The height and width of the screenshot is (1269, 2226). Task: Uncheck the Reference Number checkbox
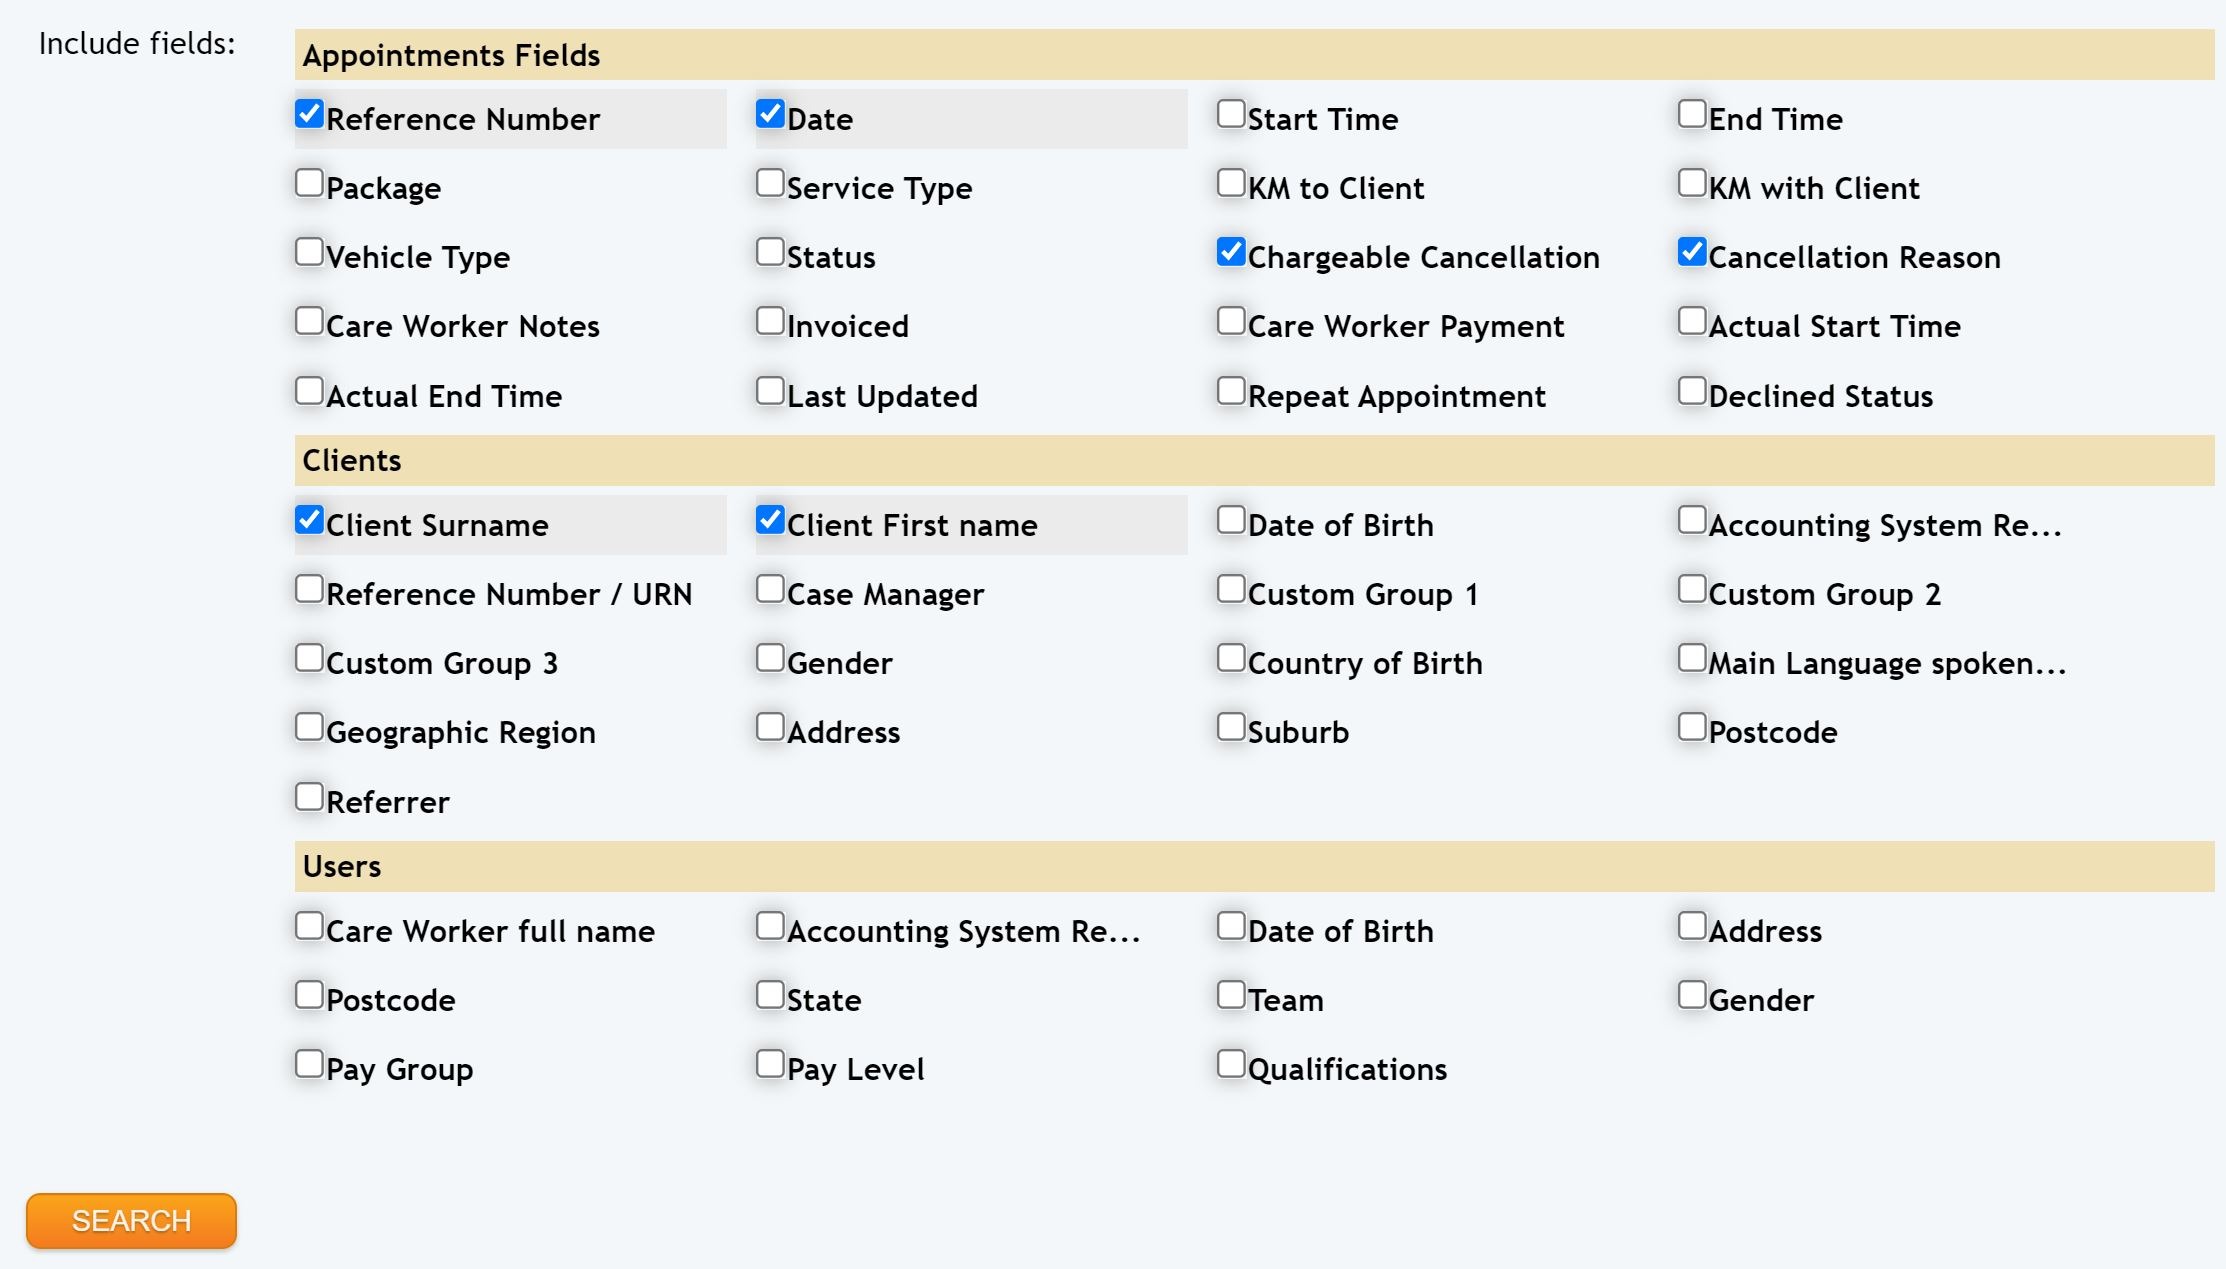[x=309, y=114]
